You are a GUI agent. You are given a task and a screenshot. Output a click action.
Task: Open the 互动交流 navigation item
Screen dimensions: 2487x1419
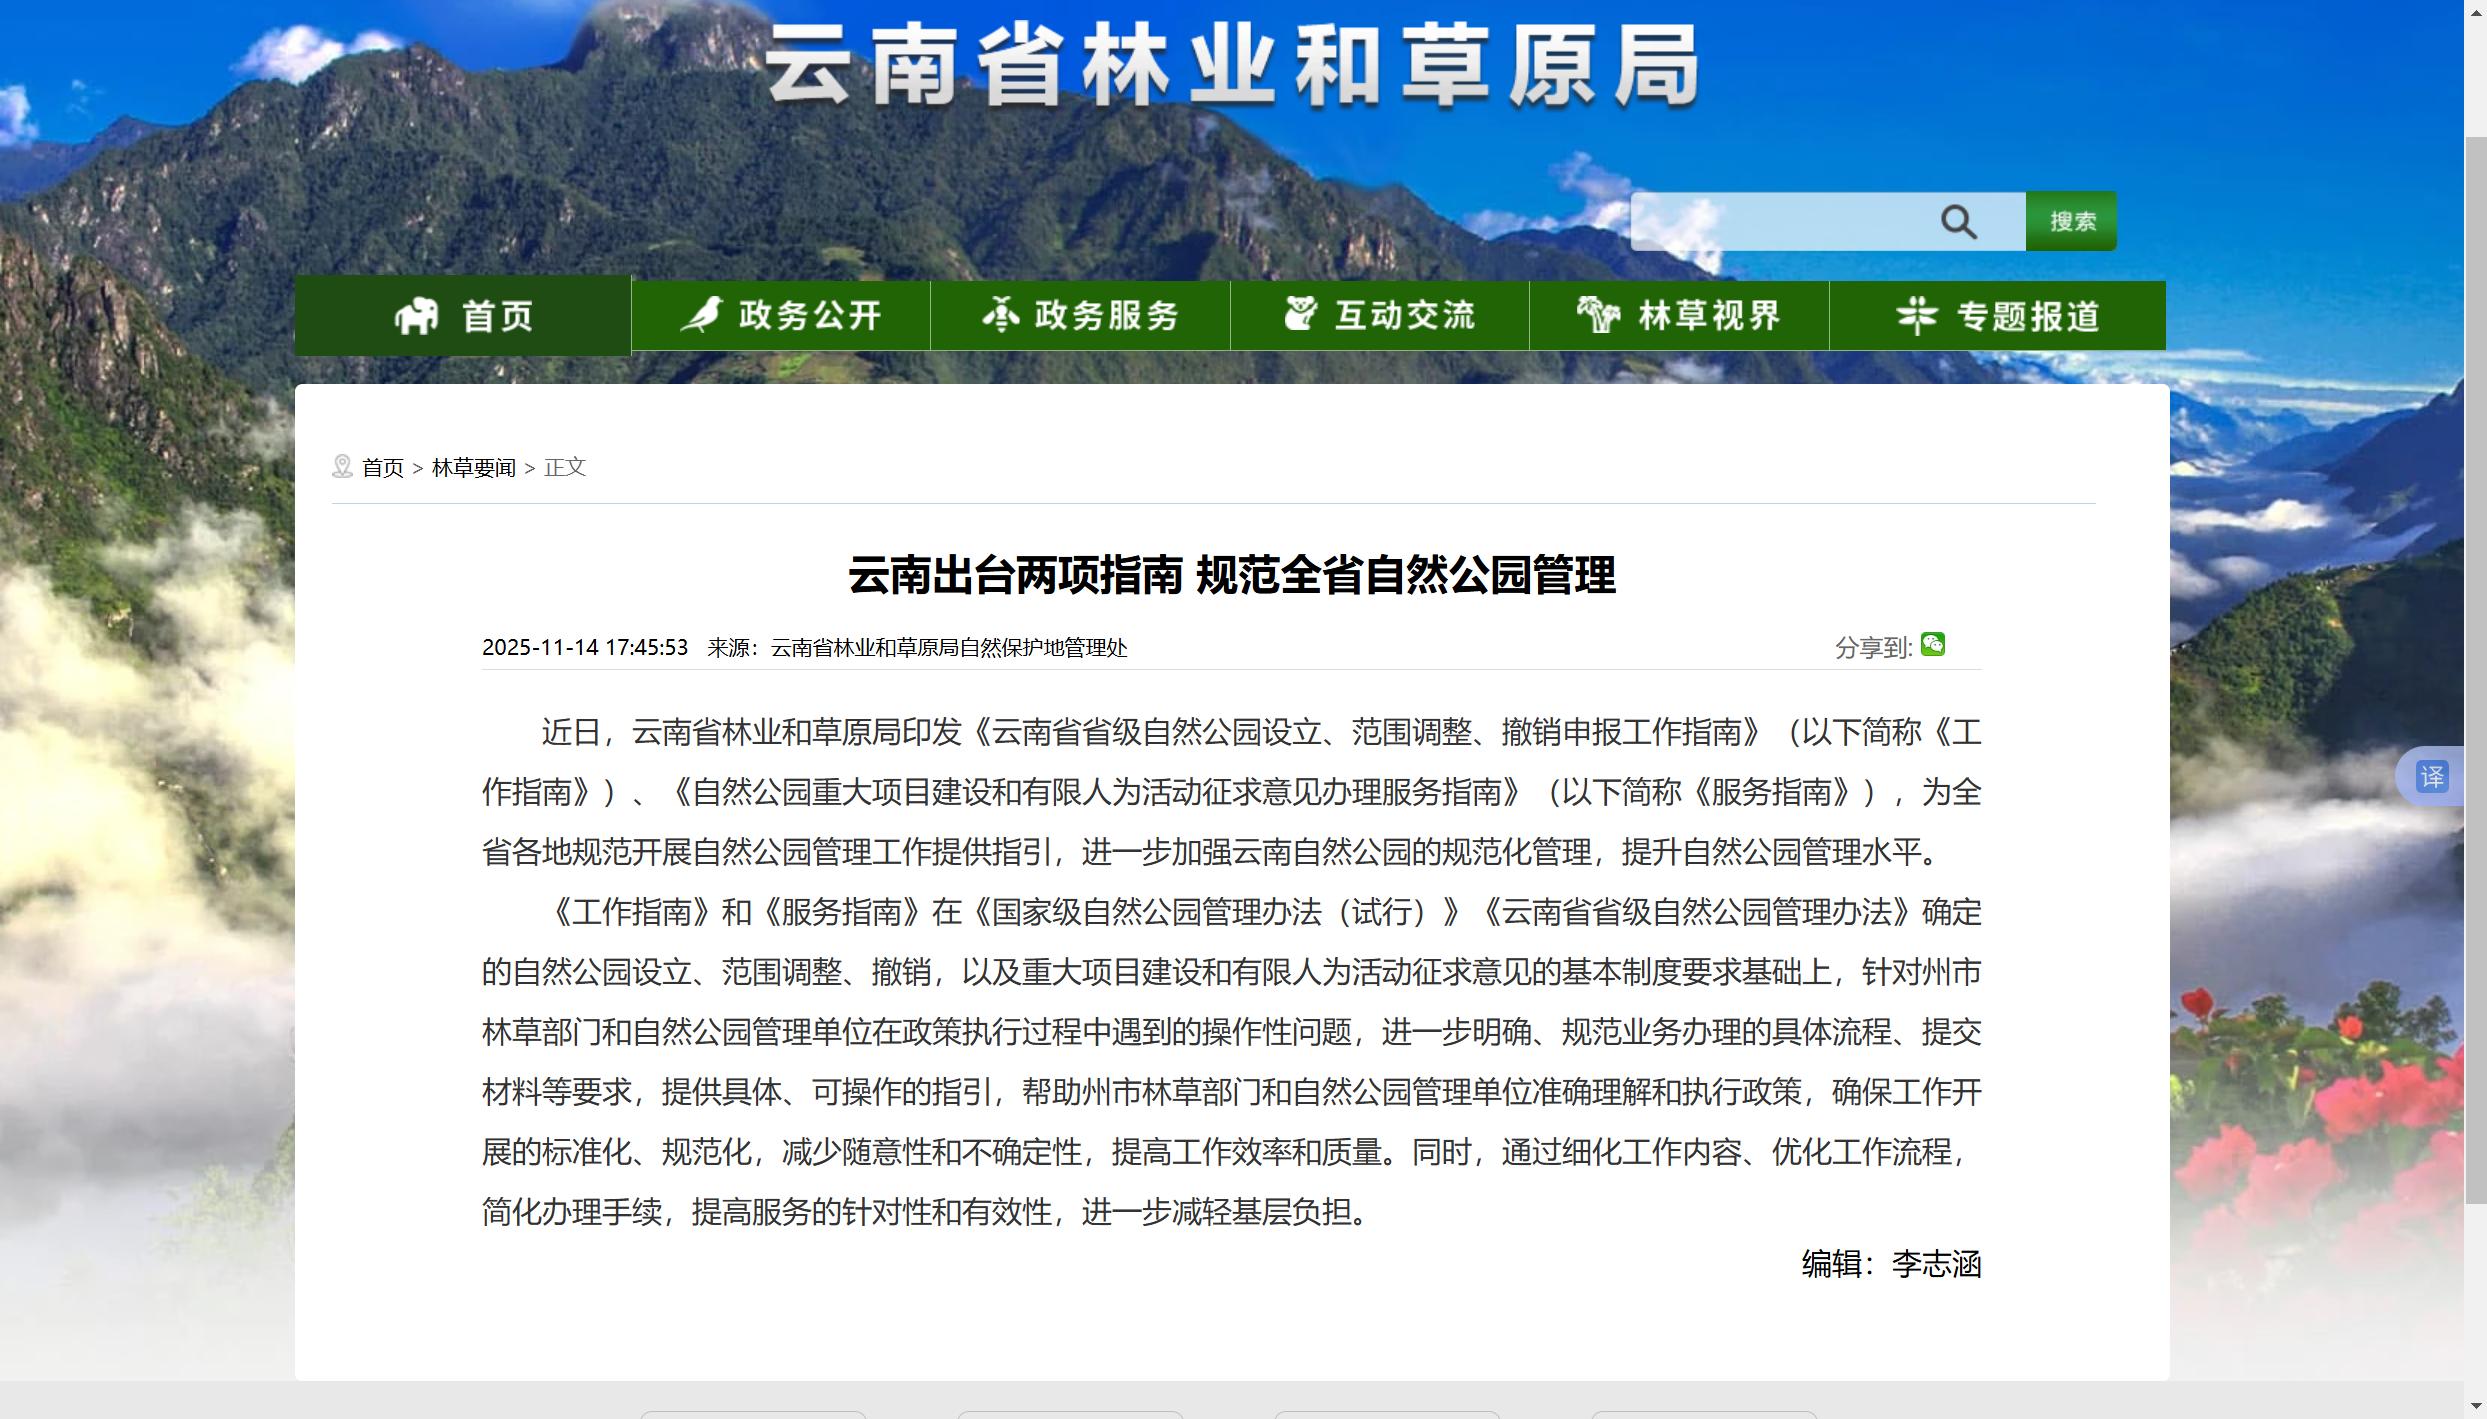tap(1405, 316)
